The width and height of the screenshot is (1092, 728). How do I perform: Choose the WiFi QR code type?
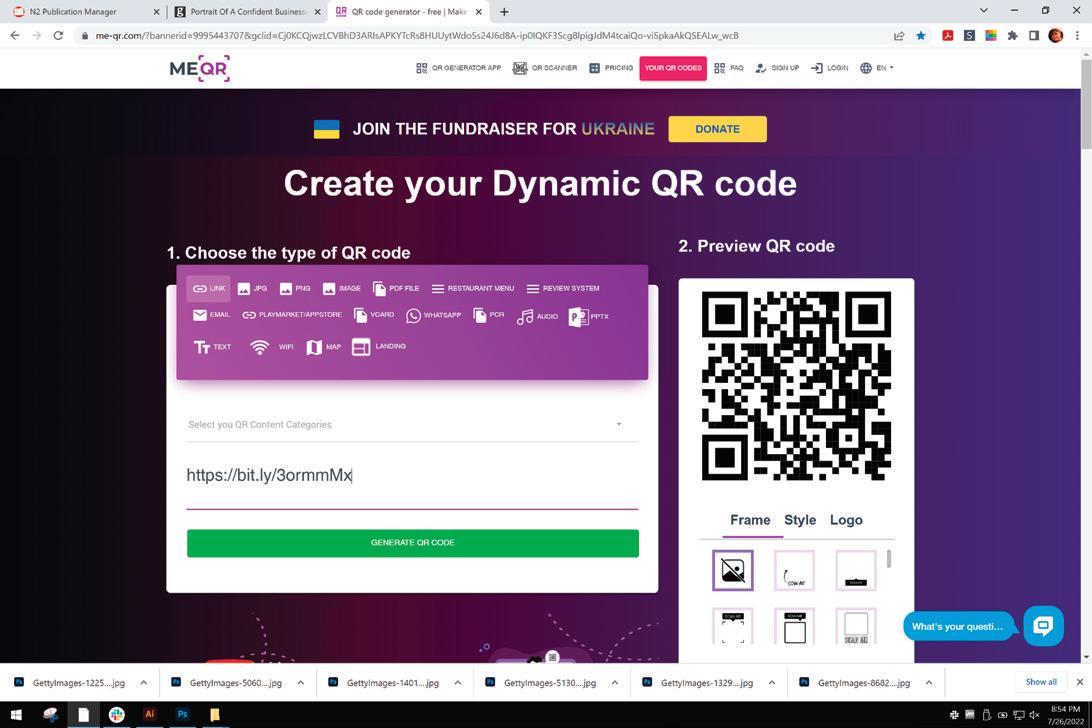click(x=272, y=347)
